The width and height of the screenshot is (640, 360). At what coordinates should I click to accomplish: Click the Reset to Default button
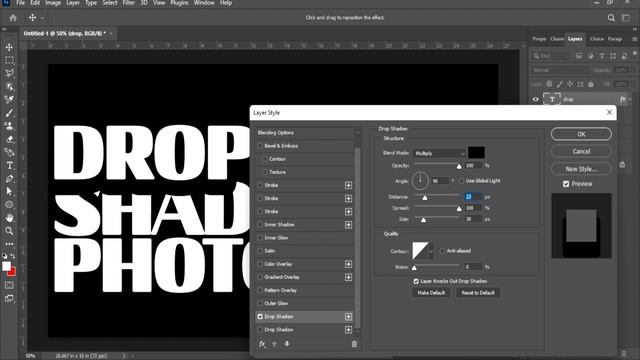click(x=478, y=293)
